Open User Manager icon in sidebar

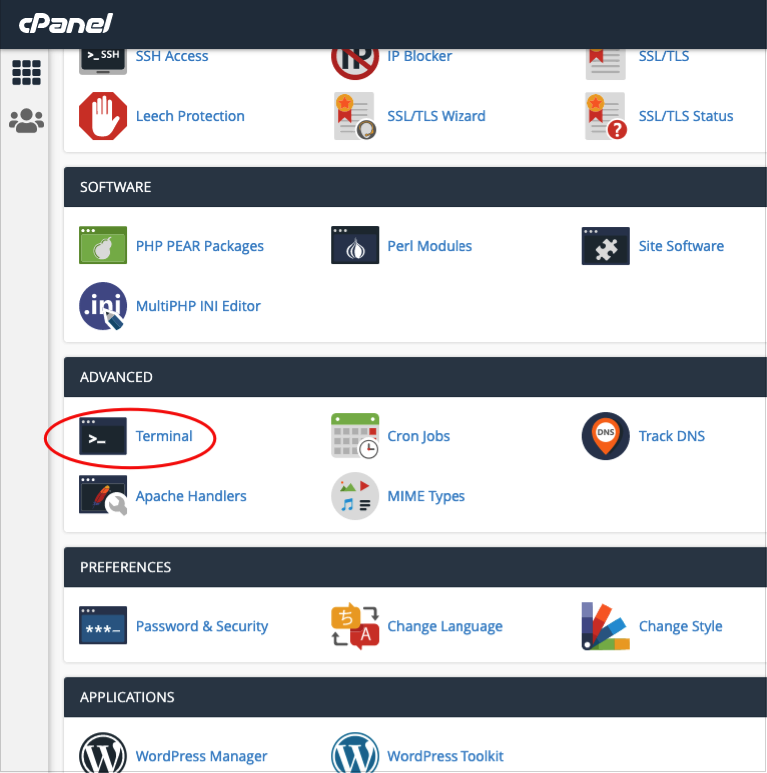[27, 121]
